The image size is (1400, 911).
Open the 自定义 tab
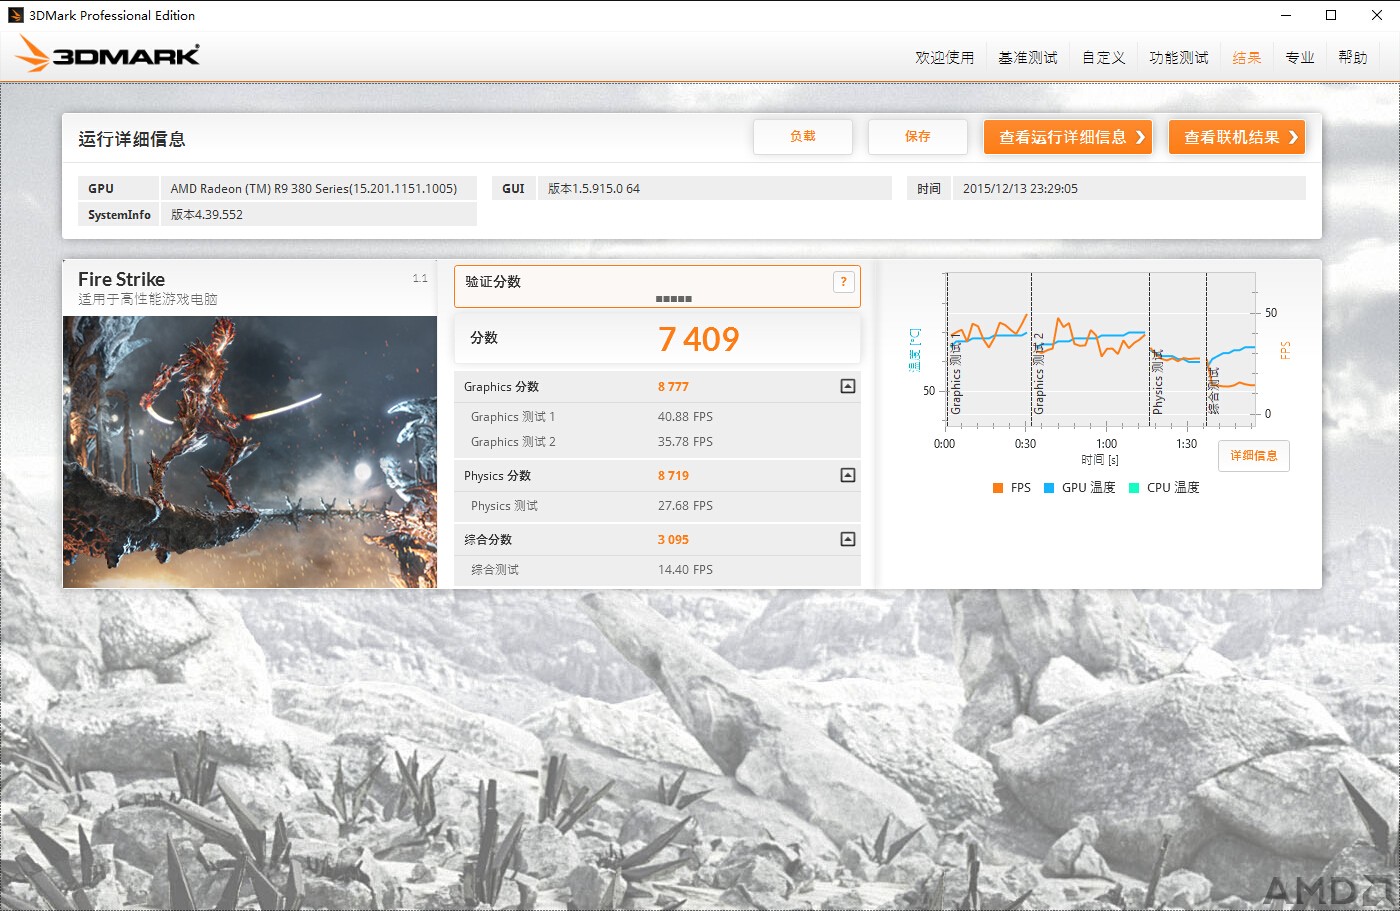1103,58
